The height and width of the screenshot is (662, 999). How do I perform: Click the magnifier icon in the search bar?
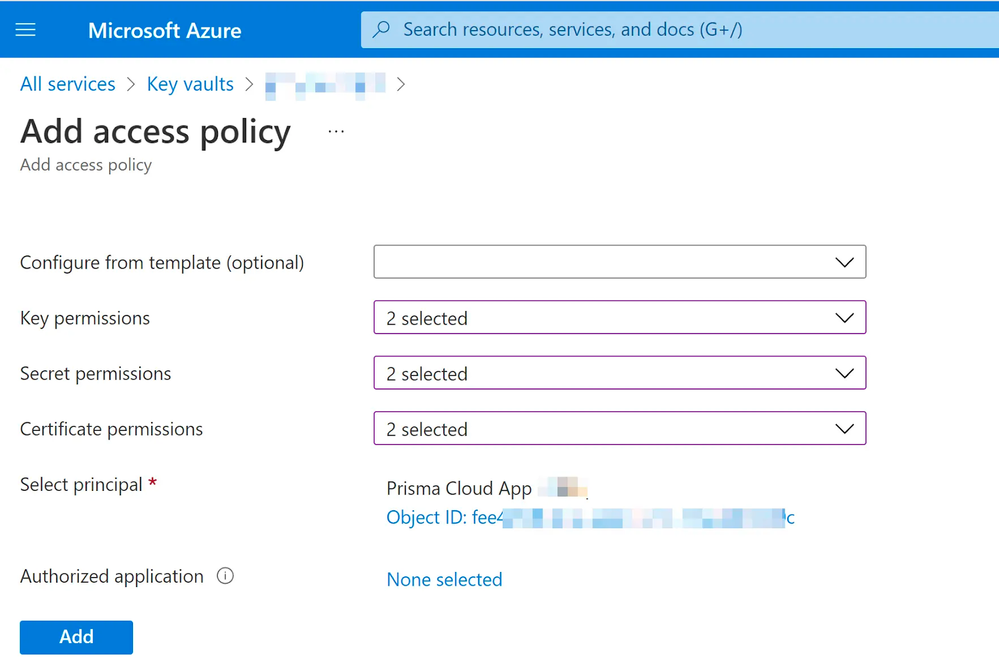[x=381, y=30]
